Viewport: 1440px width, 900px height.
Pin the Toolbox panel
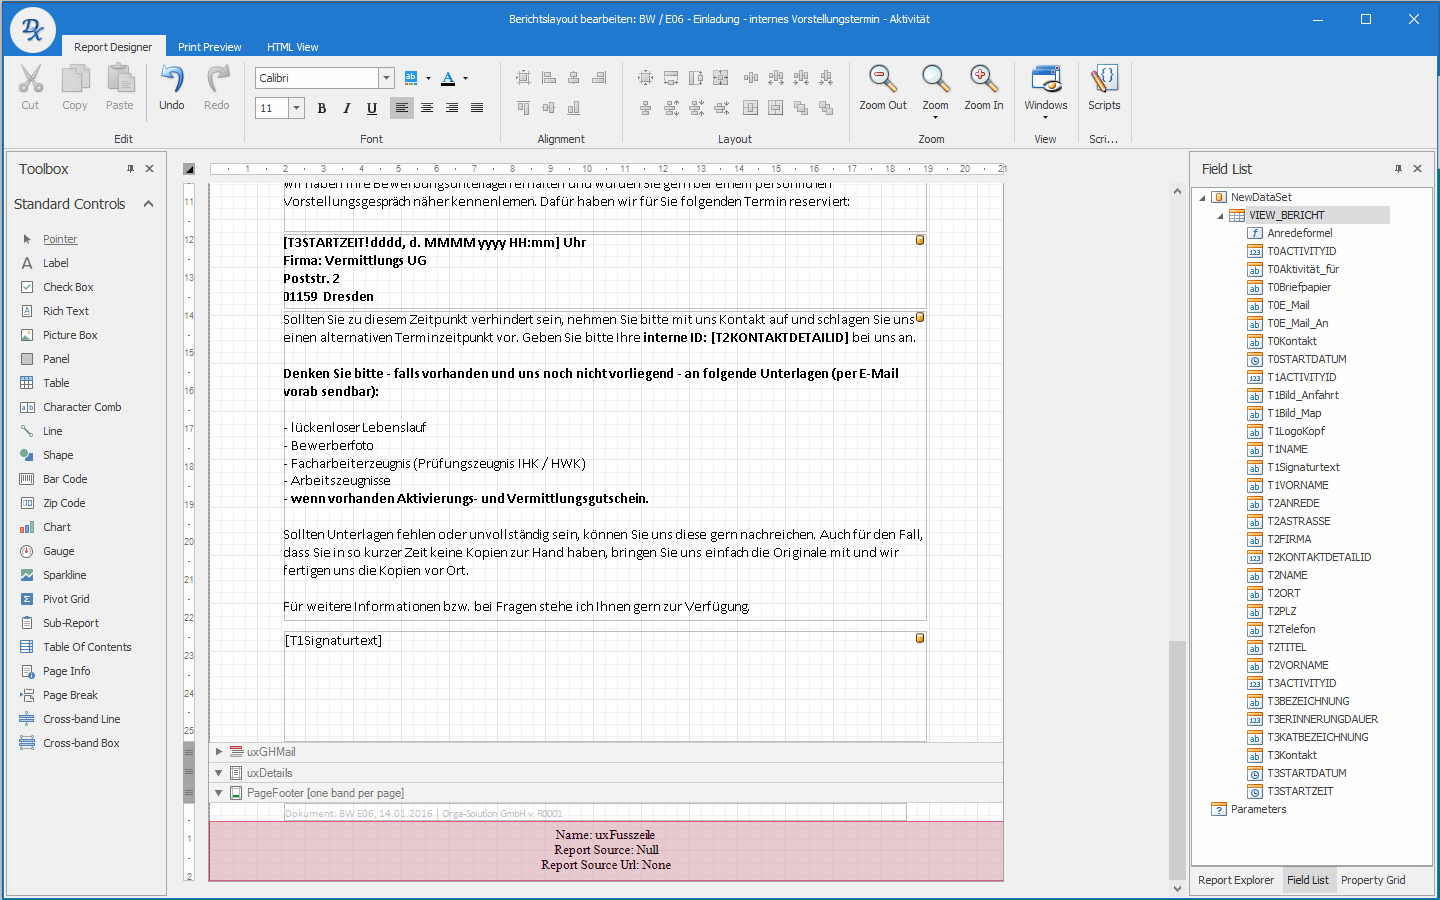(130, 169)
